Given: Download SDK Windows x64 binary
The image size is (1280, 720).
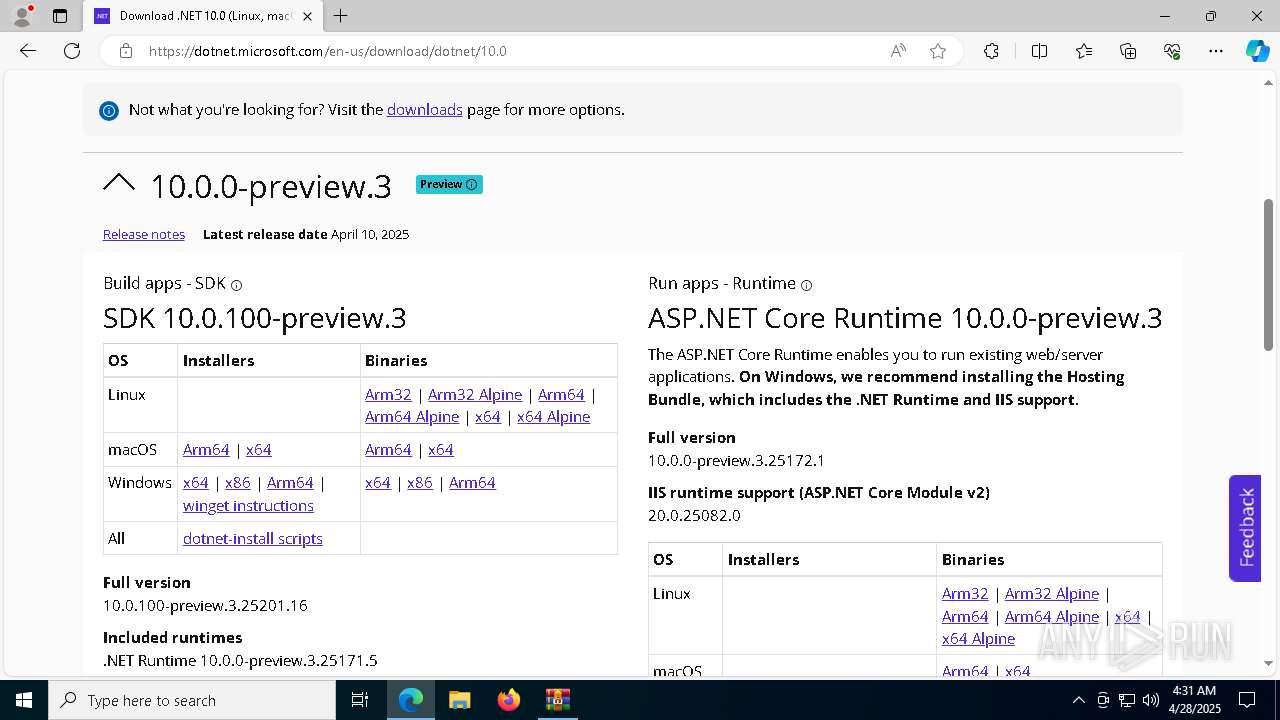Looking at the screenshot, I should coord(378,483).
